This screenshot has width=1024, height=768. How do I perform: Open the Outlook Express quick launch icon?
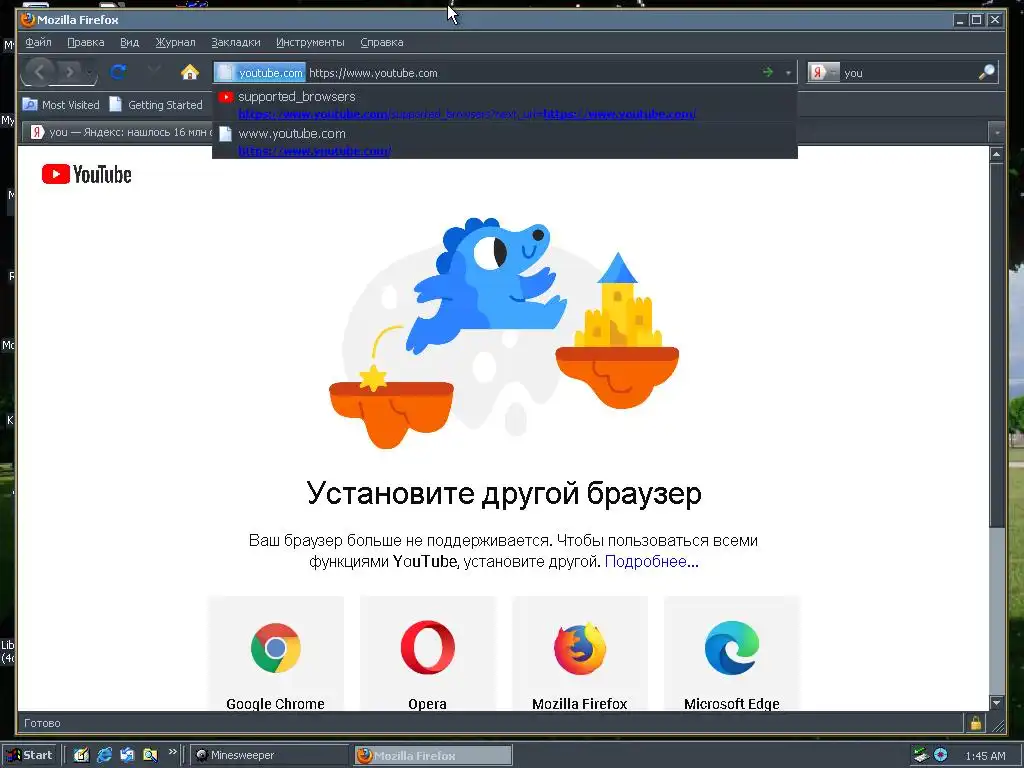tap(127, 755)
